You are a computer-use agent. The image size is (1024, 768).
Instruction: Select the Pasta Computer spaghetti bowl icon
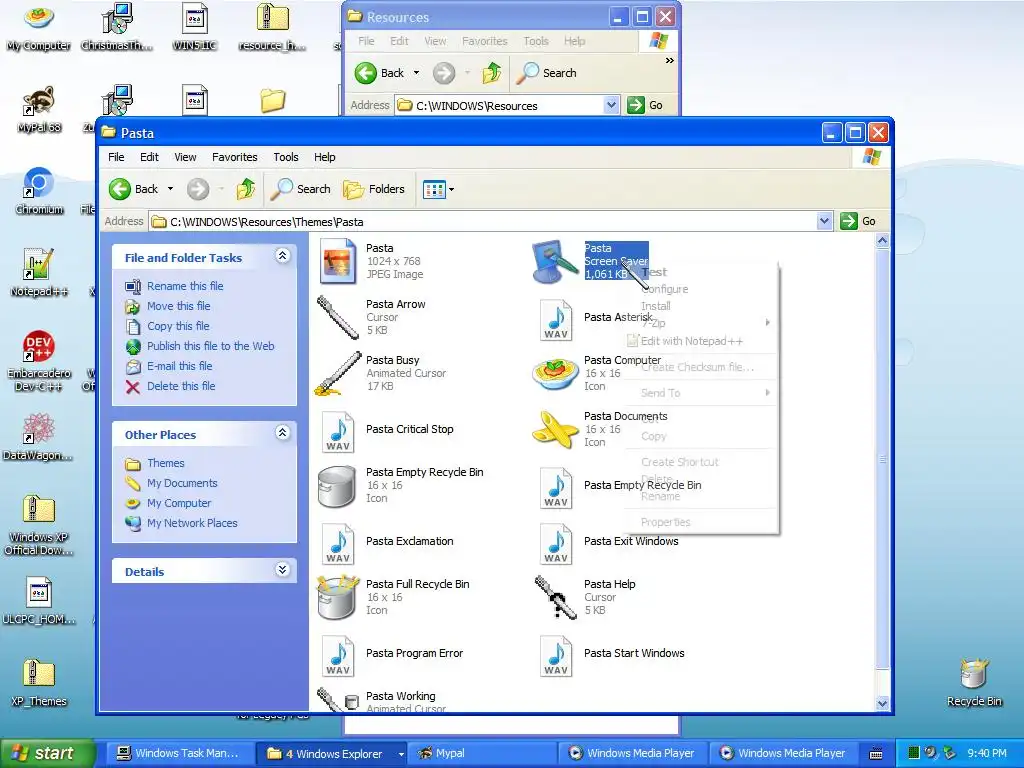(555, 374)
